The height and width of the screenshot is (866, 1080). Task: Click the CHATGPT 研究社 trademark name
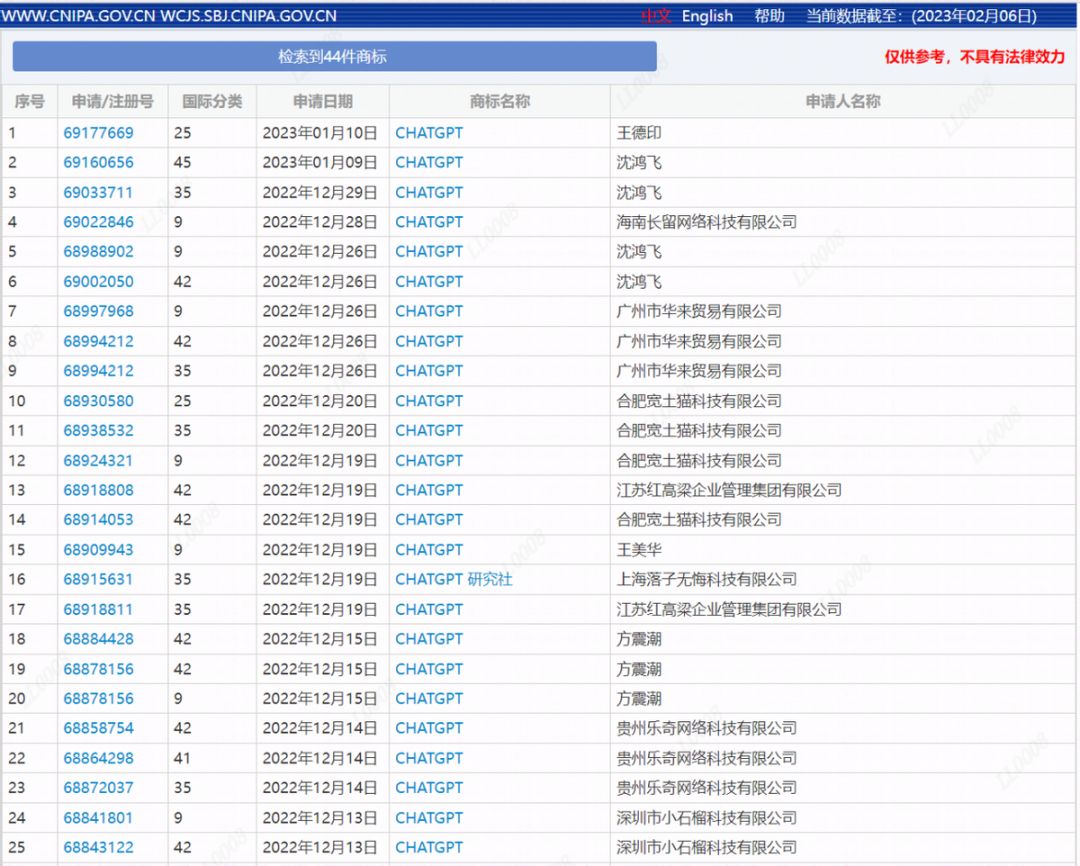pos(453,579)
